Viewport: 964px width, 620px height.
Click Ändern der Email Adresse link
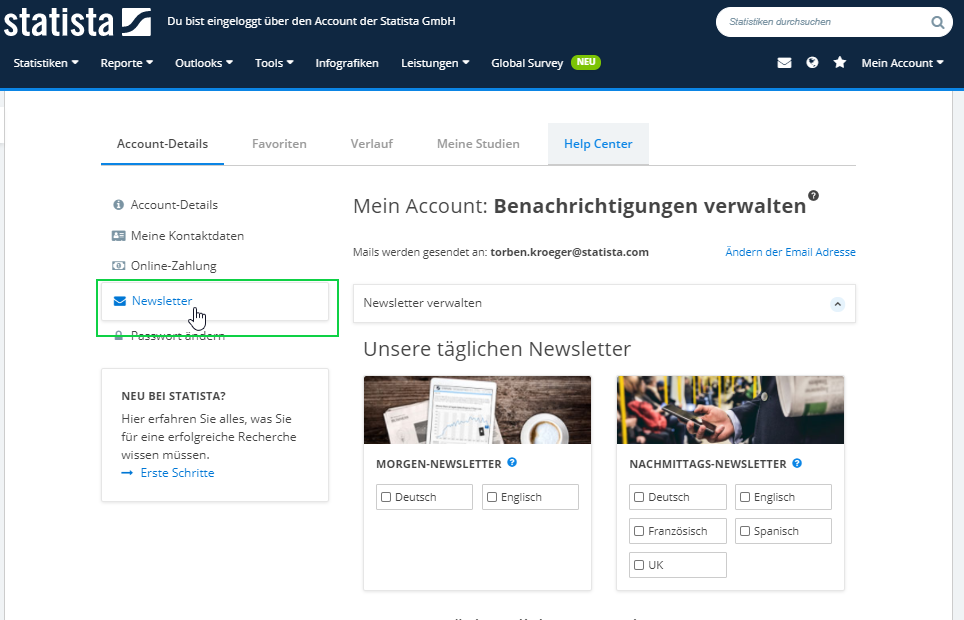click(x=790, y=252)
